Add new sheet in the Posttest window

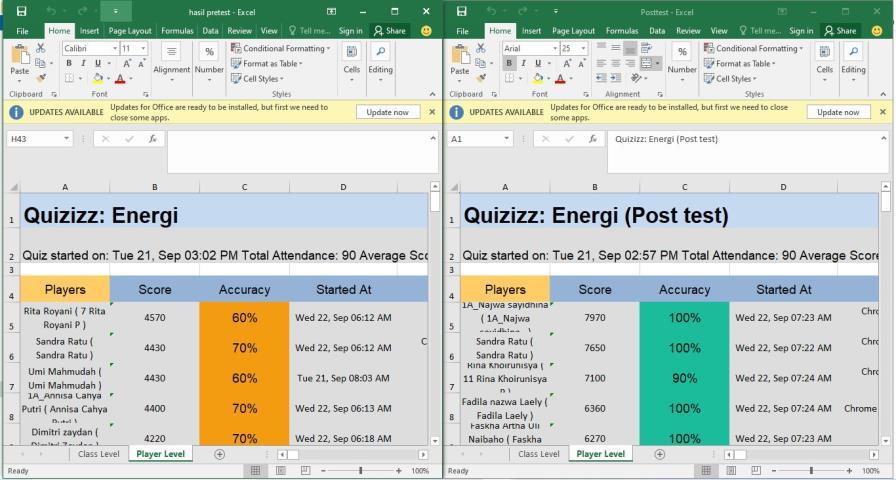pos(659,454)
